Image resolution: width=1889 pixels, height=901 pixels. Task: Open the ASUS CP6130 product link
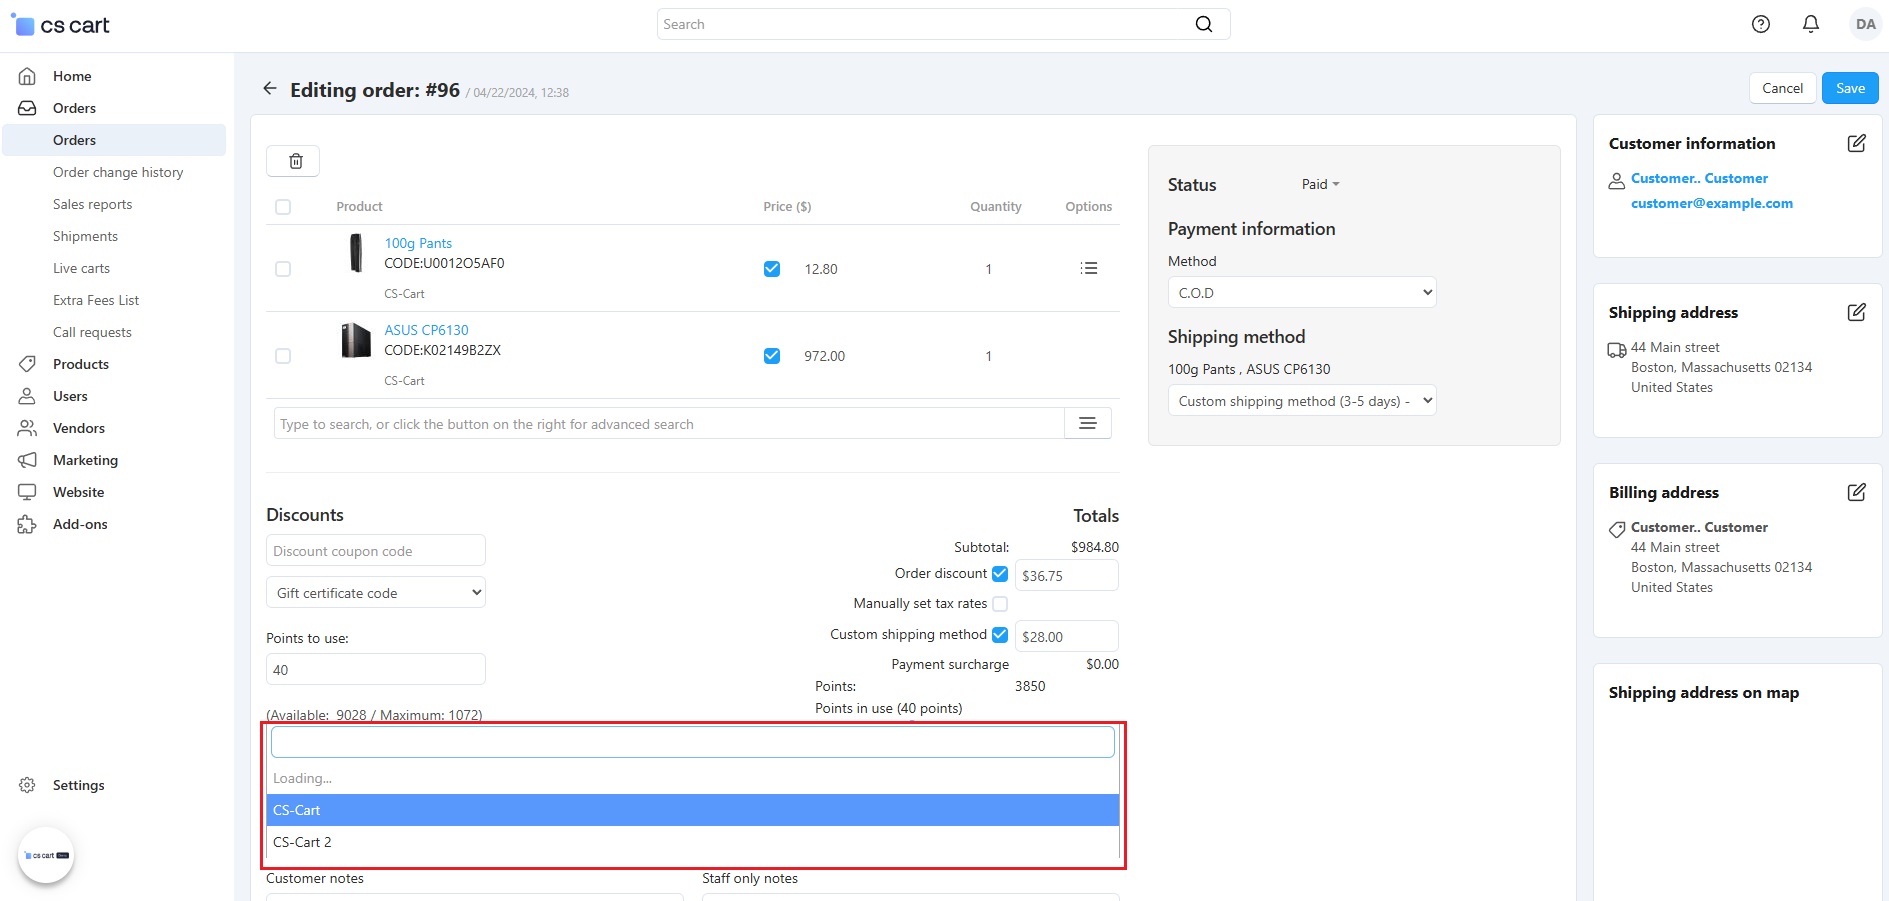[426, 330]
